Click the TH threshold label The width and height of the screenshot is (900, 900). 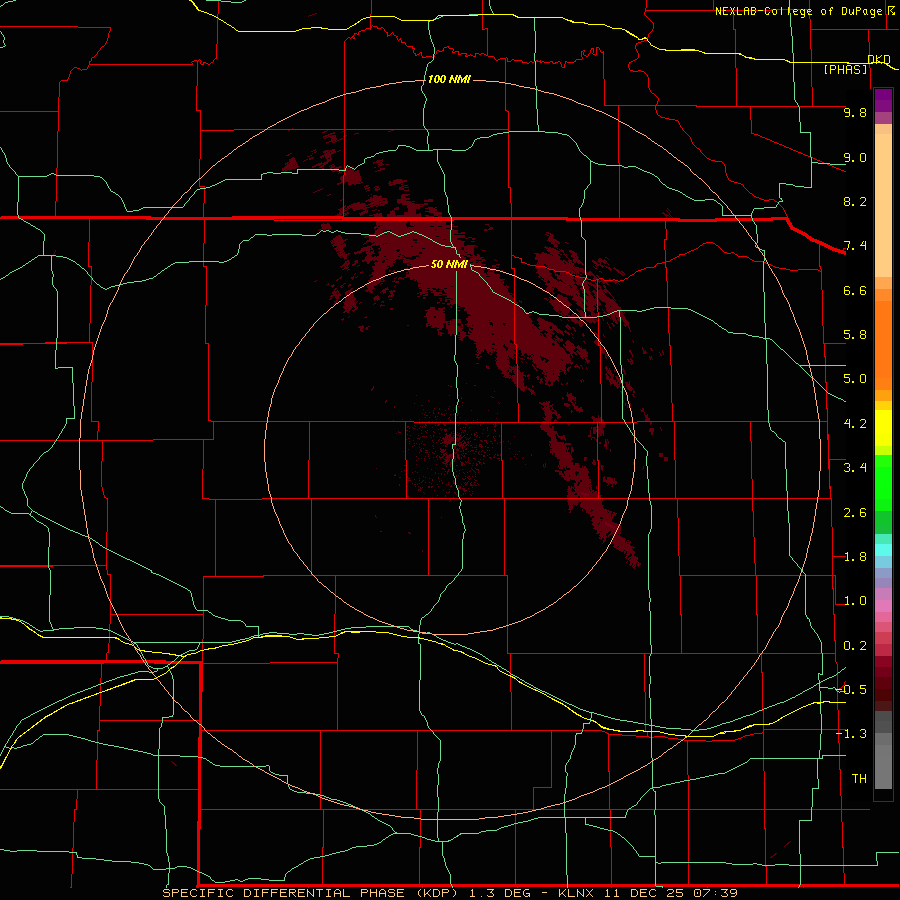[x=859, y=779]
